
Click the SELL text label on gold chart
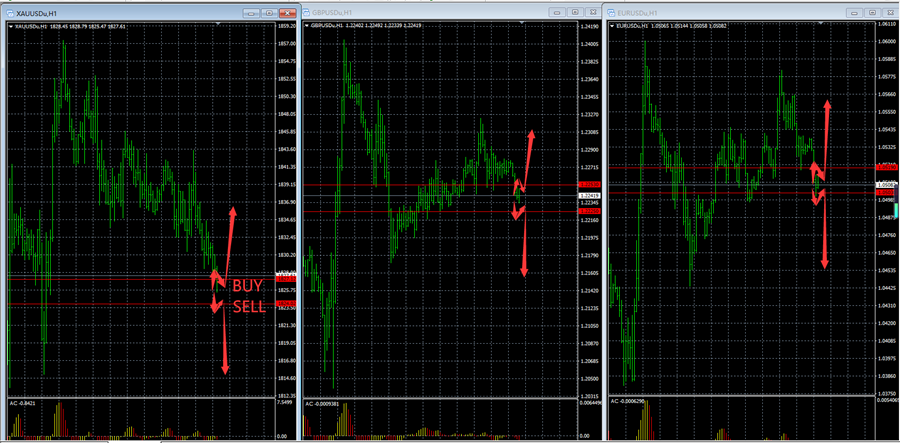coord(249,306)
